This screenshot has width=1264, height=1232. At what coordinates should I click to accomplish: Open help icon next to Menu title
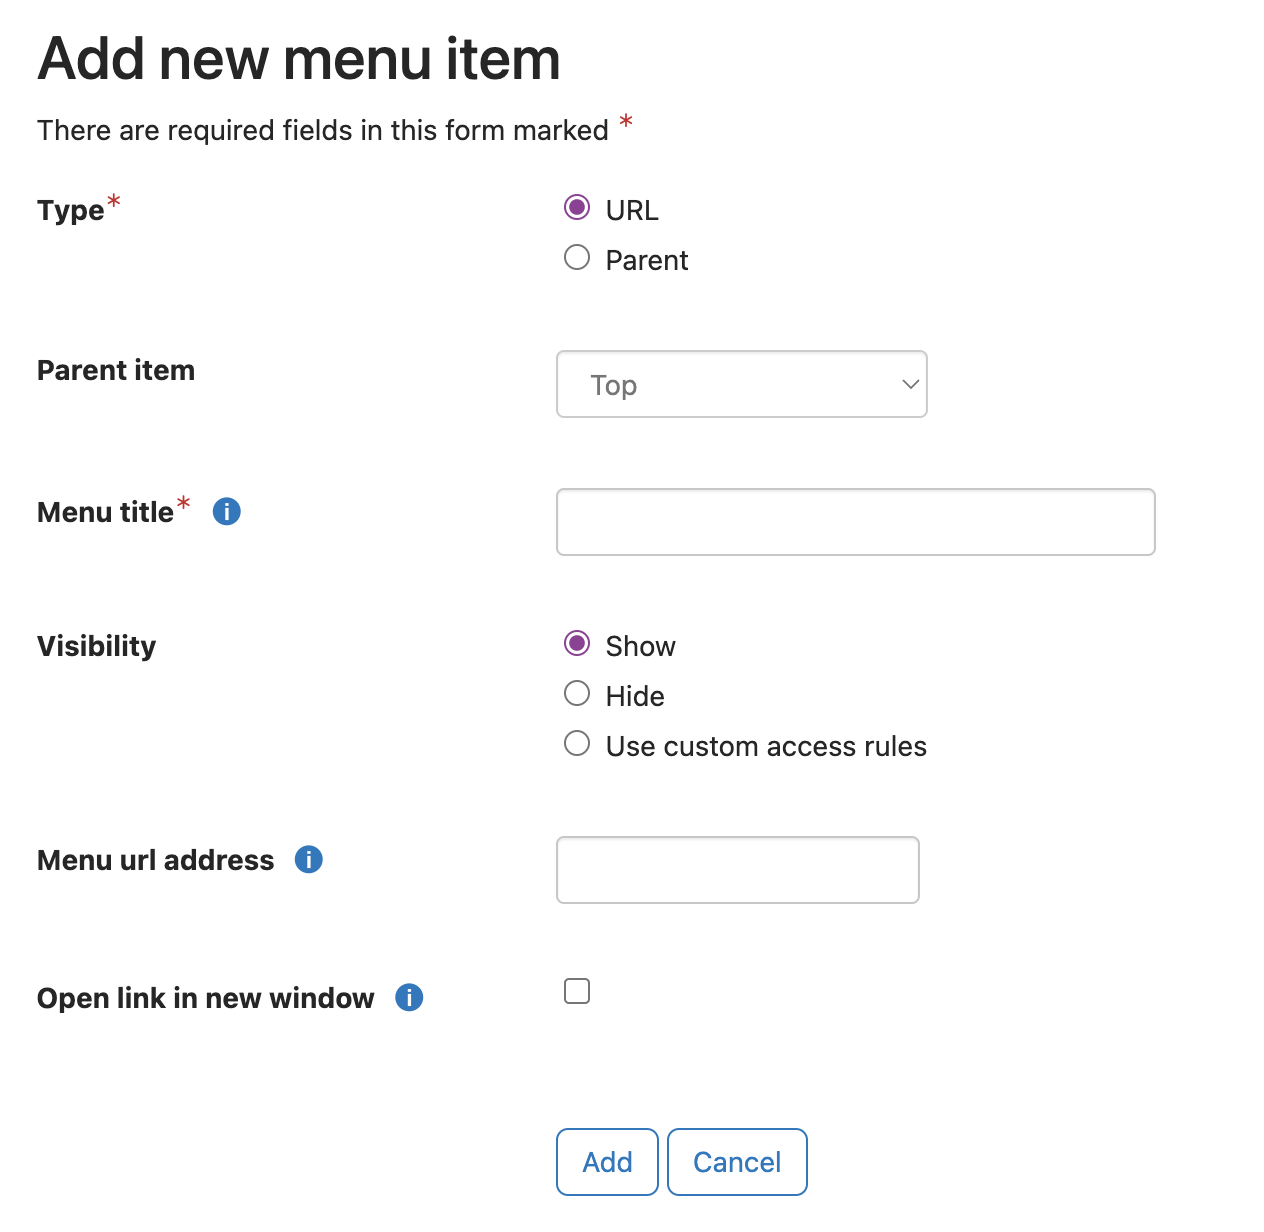click(x=227, y=512)
